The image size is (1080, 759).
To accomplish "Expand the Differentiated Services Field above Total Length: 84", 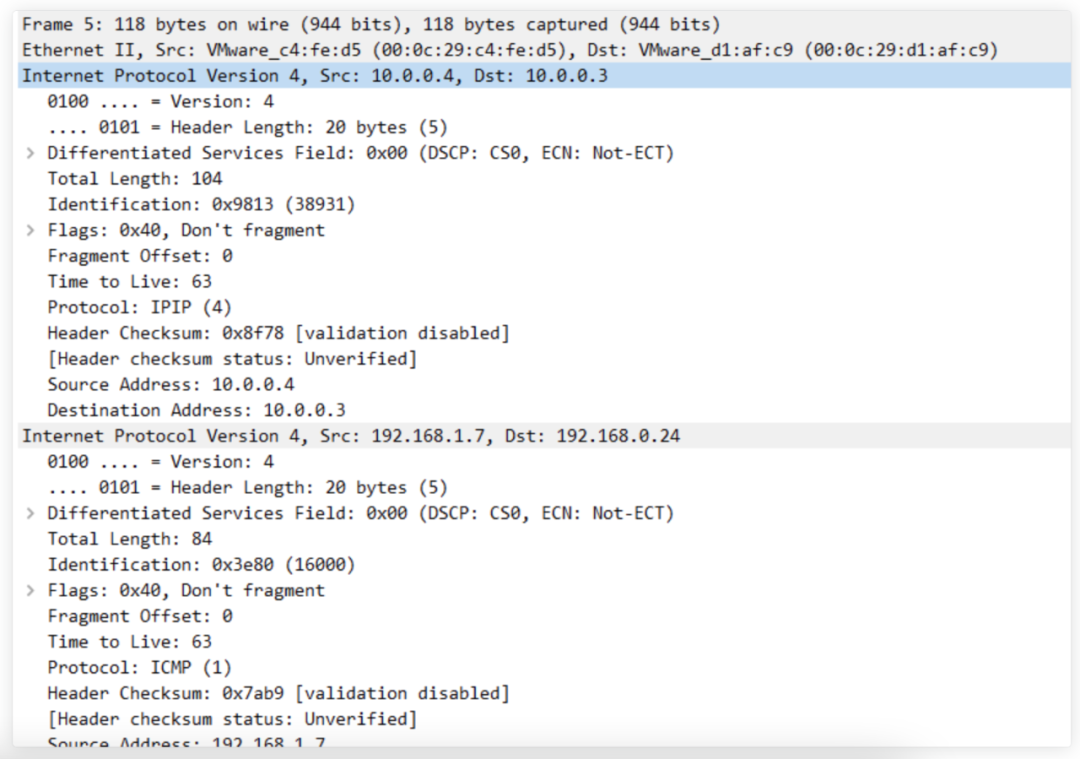I will (x=31, y=513).
